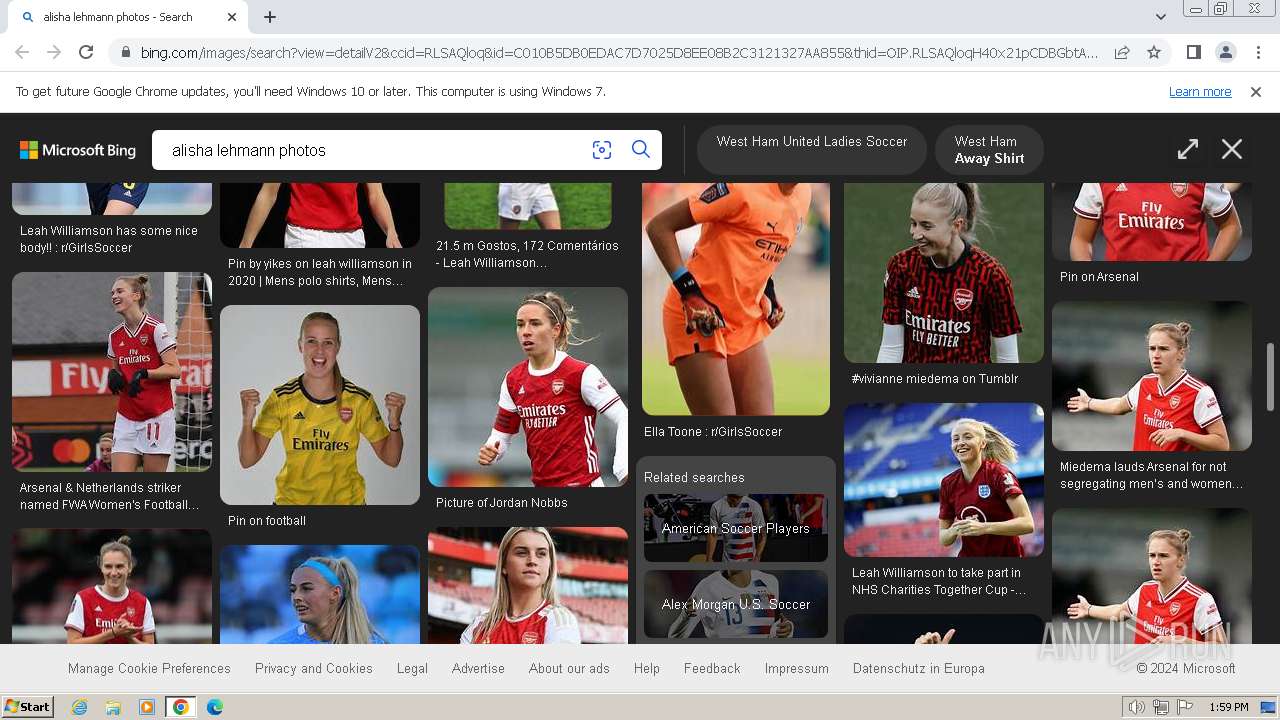Click 'Pin on Arsenal' caption
The width and height of the screenshot is (1280, 720).
pos(1099,277)
